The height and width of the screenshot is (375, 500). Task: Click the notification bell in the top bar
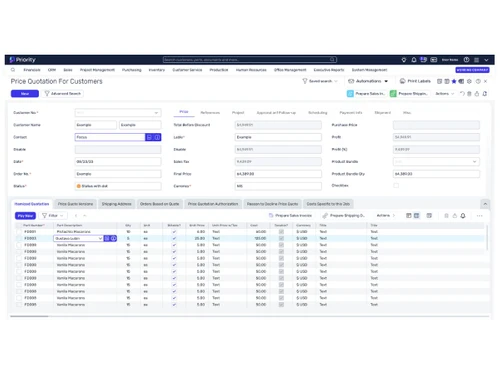[x=414, y=60]
